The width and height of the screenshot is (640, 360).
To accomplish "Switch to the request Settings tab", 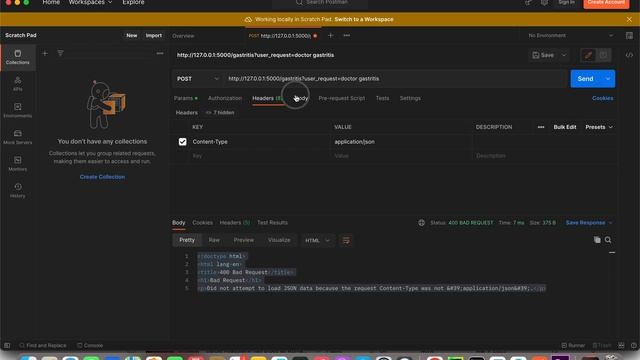I will 410,98.
